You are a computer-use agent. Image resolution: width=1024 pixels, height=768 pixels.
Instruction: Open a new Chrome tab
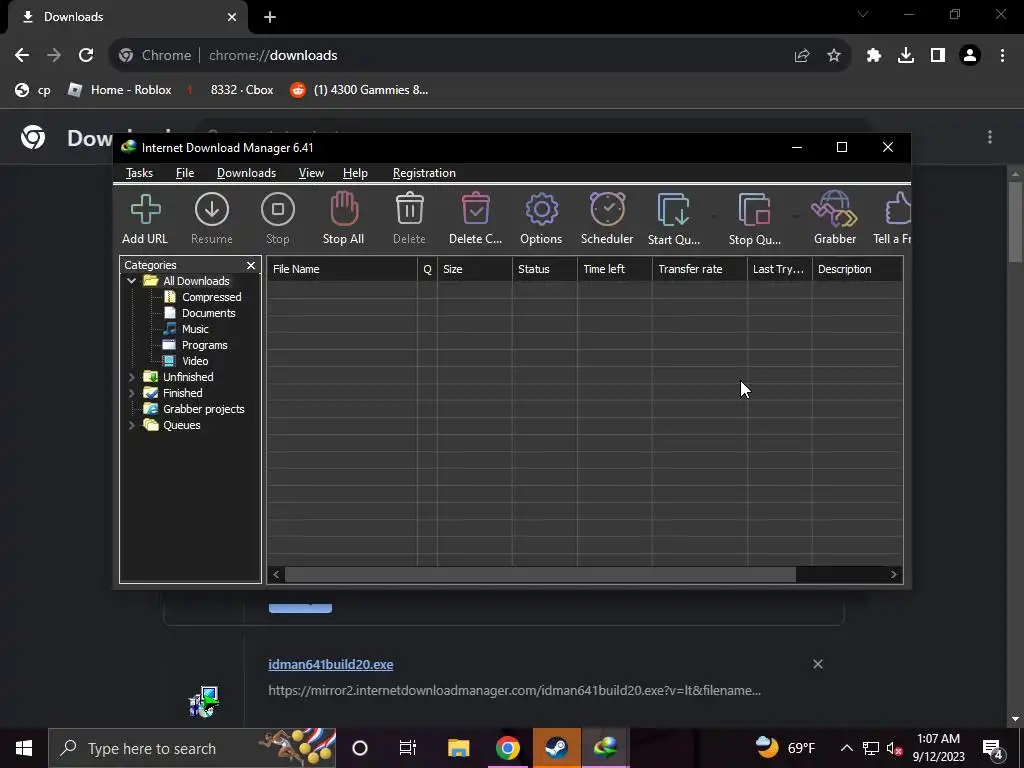coord(270,18)
